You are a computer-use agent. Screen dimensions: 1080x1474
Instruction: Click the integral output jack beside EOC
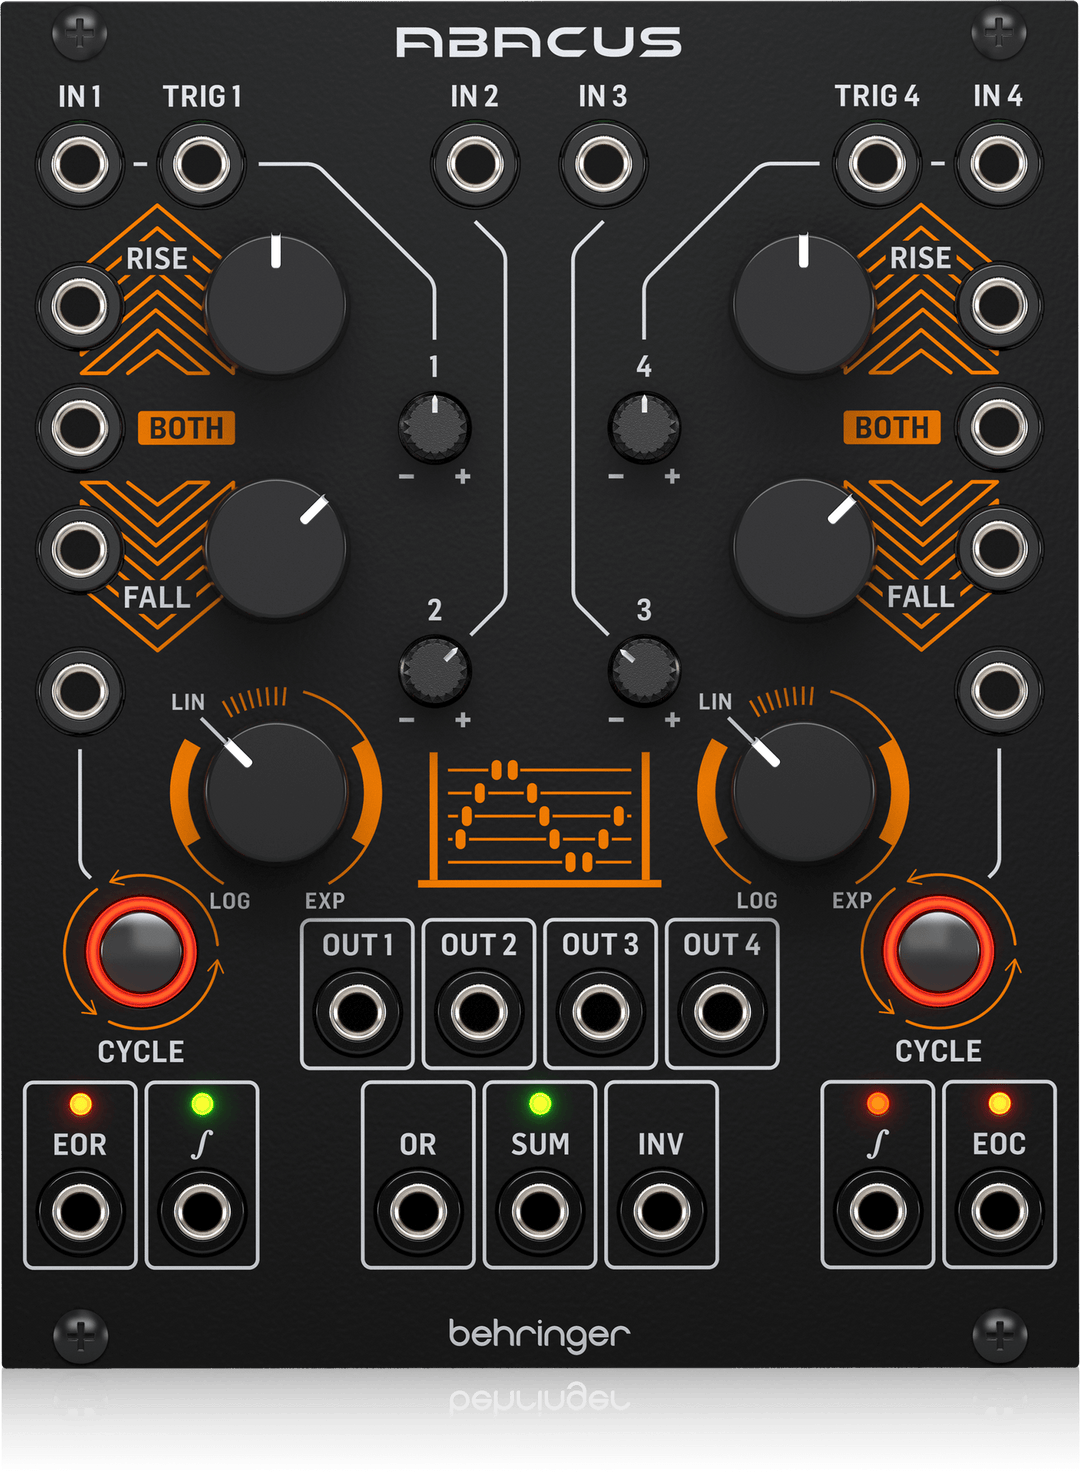(877, 1211)
